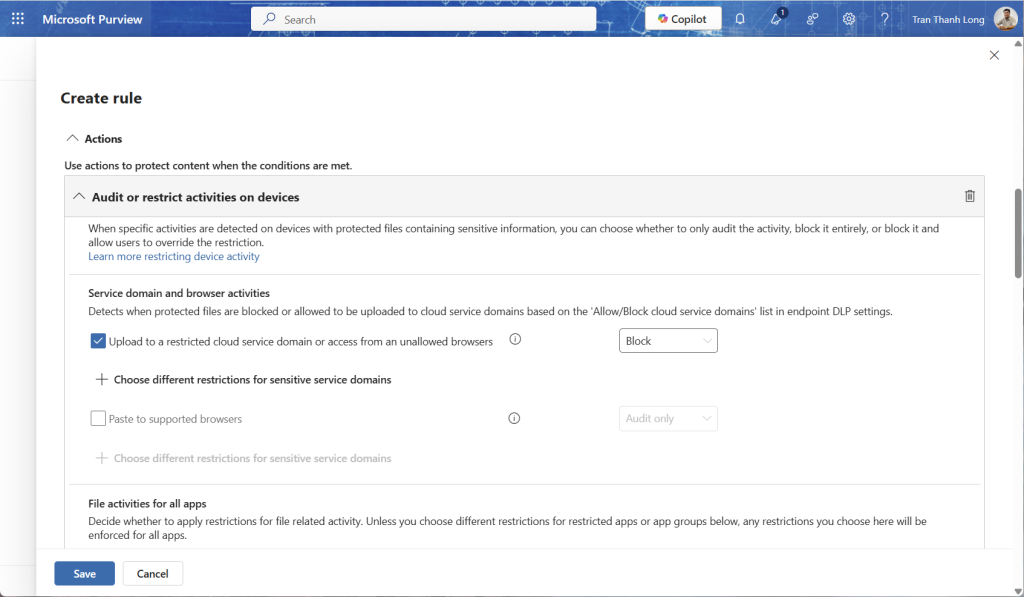Save the rule
The height and width of the screenshot is (597, 1024).
tap(84, 573)
